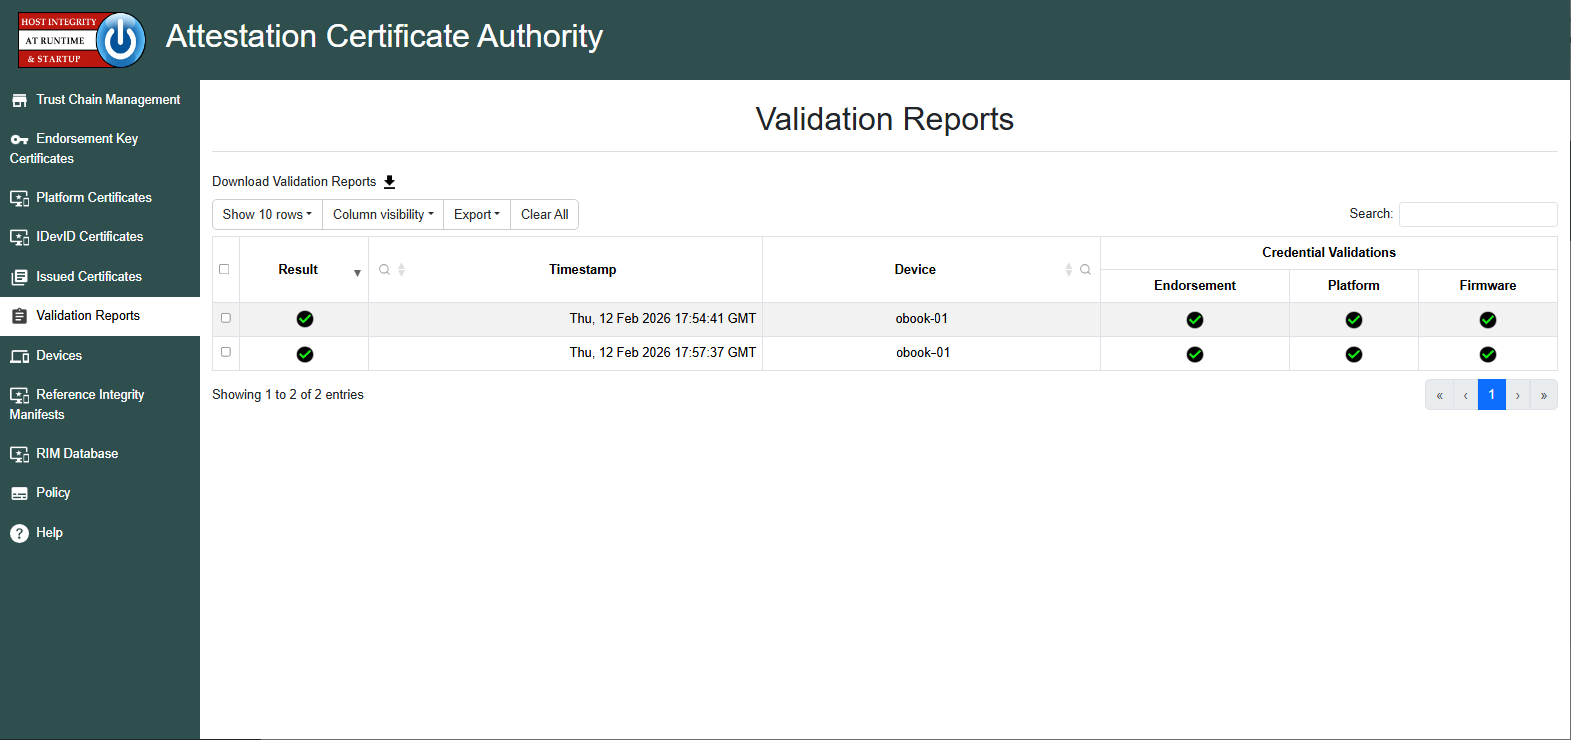The image size is (1571, 740).
Task: Click the Result column sort arrow
Action: coord(357,273)
